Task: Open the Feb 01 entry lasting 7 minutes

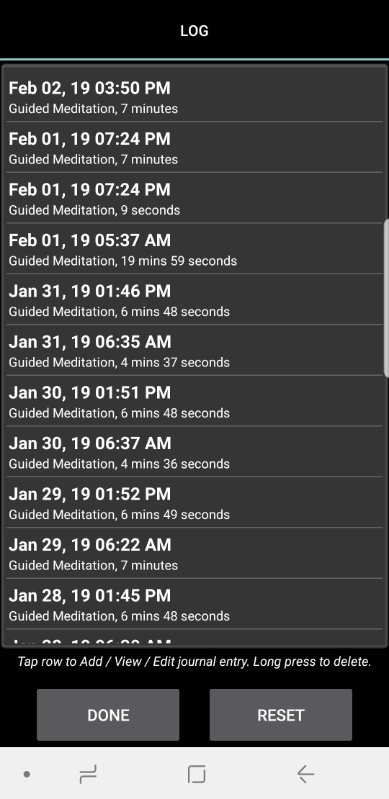Action: [194, 147]
